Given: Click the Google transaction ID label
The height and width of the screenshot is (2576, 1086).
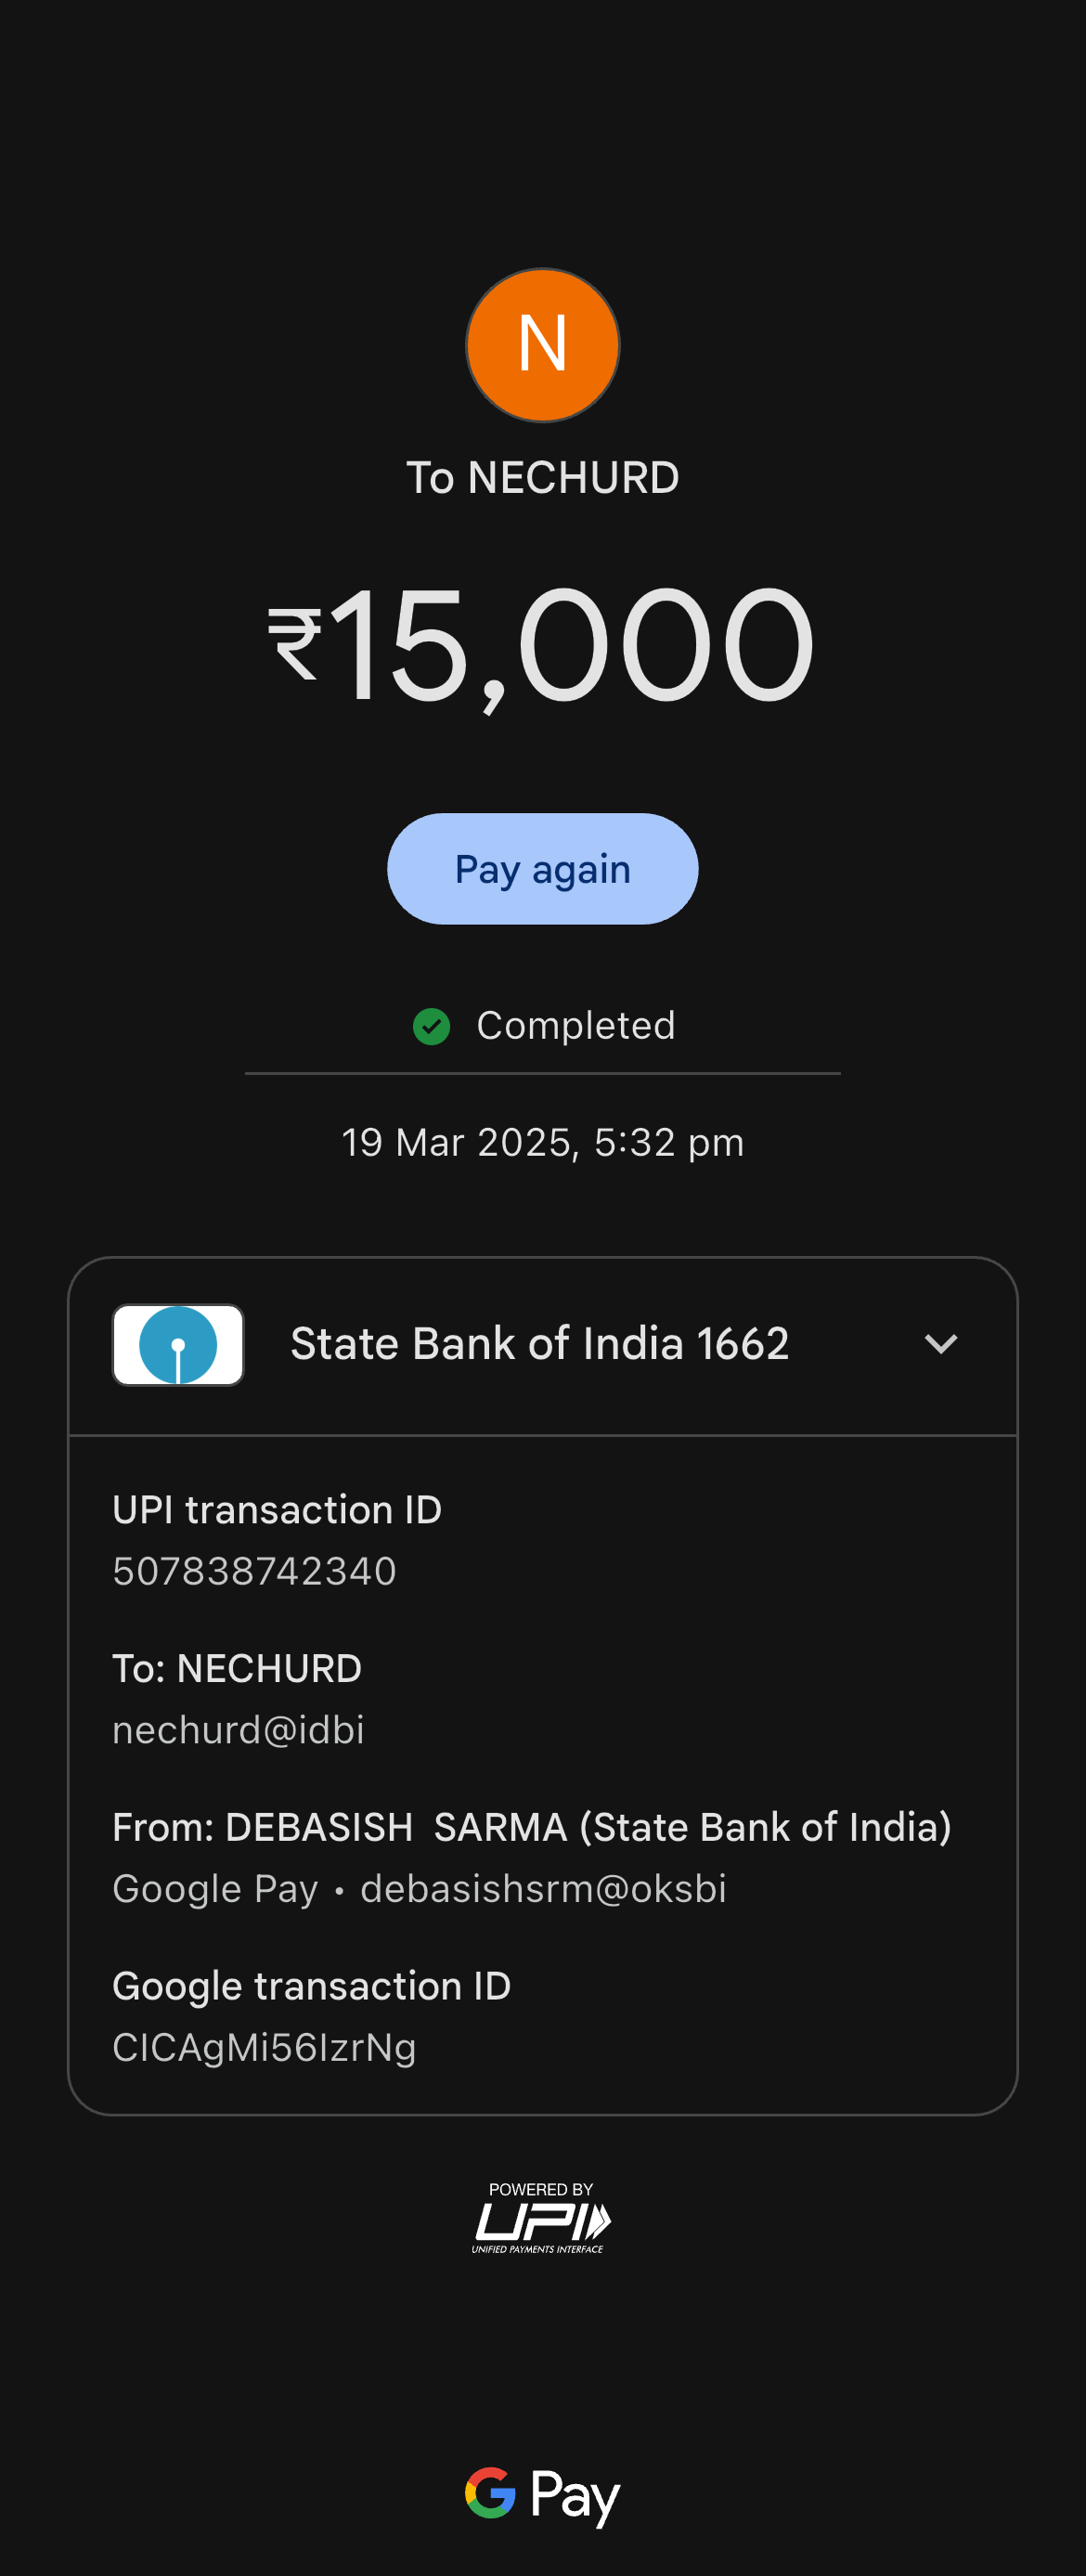Looking at the screenshot, I should click(x=311, y=1986).
